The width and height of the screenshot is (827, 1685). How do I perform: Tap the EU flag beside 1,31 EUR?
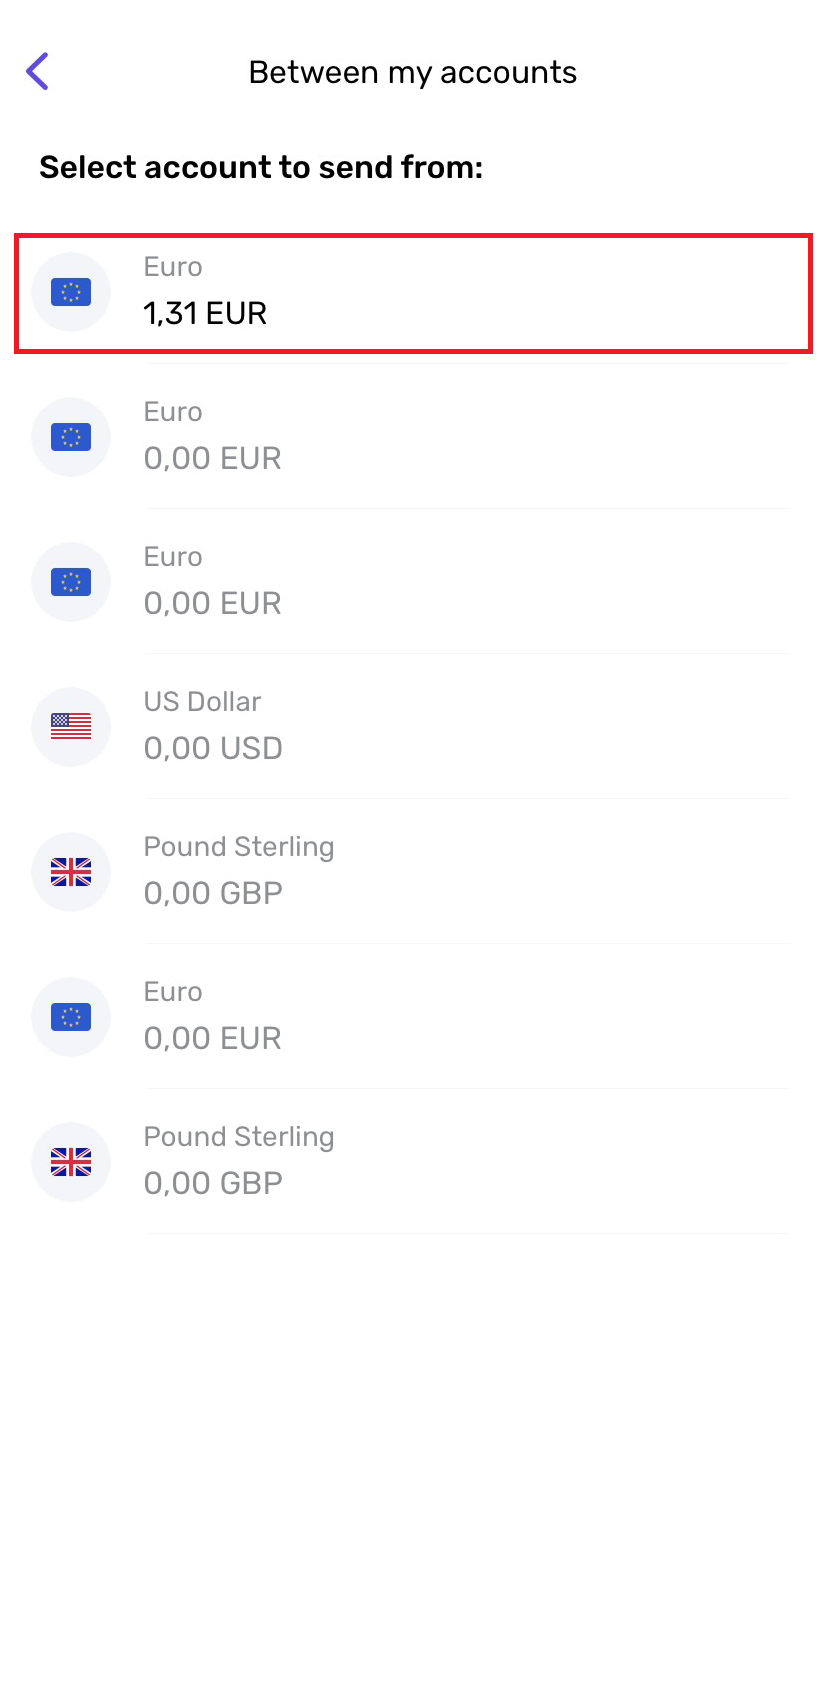tap(71, 292)
